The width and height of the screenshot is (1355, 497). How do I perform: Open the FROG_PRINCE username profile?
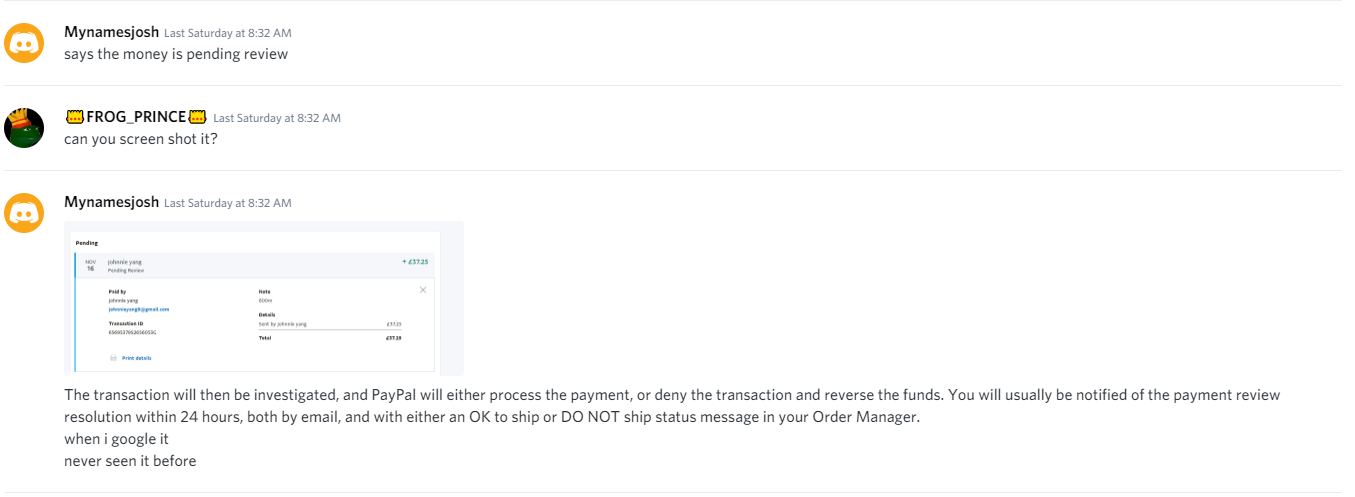(x=136, y=117)
